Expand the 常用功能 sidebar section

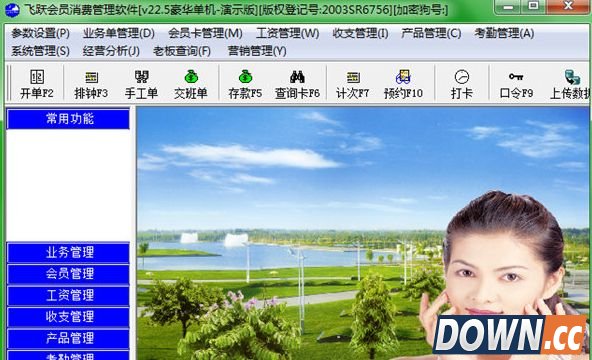(68, 119)
